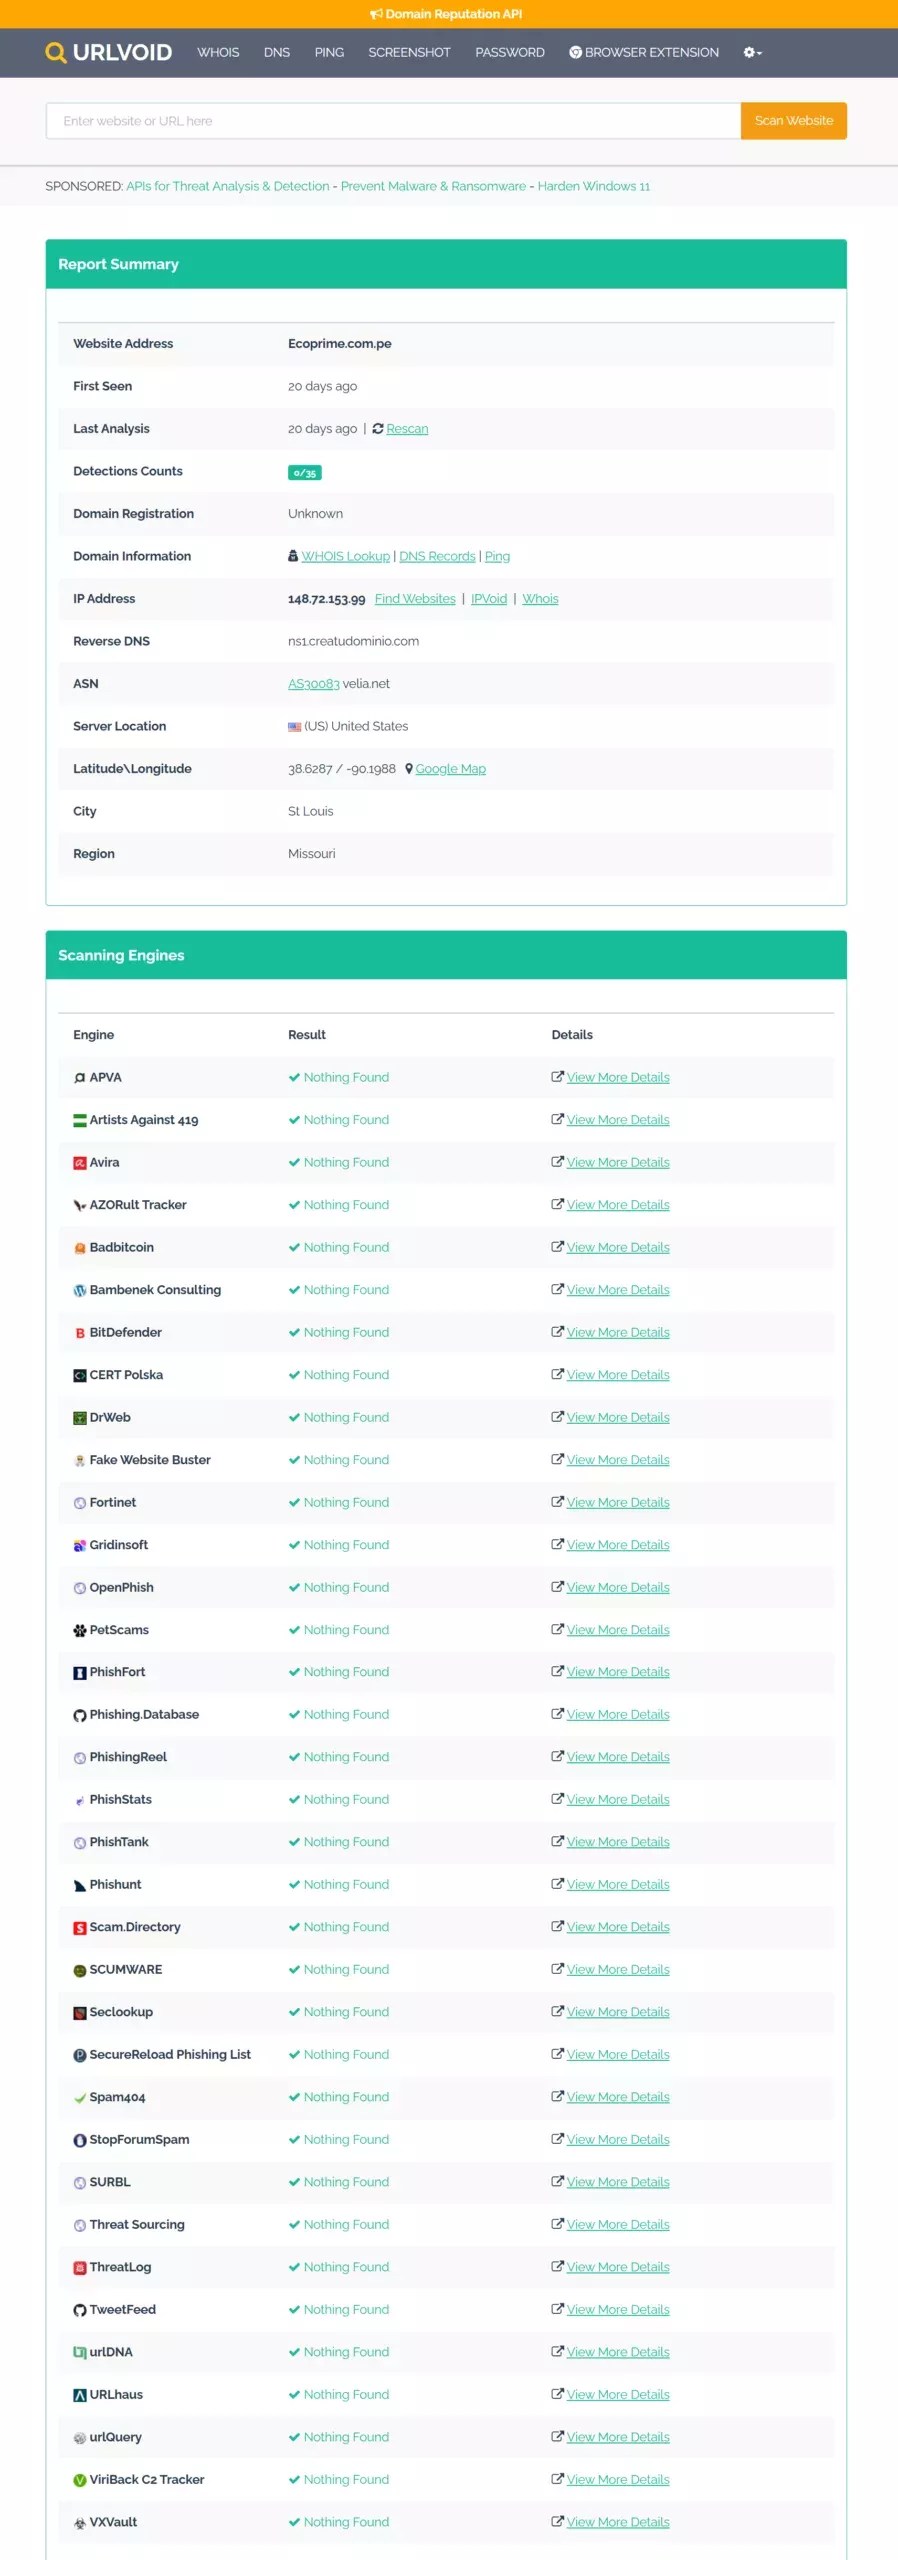Open the BROWSER EXTENSION menu item
Image resolution: width=898 pixels, height=2560 pixels.
(644, 52)
